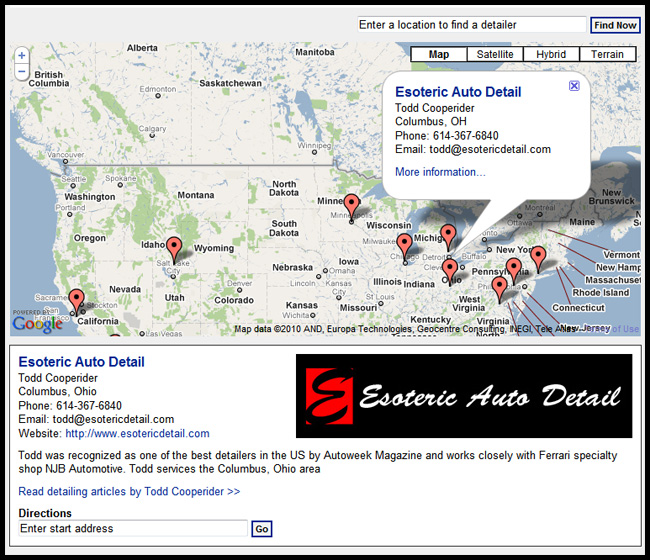The width and height of the screenshot is (650, 560).
Task: Click the Google logo on map
Action: (x=37, y=324)
